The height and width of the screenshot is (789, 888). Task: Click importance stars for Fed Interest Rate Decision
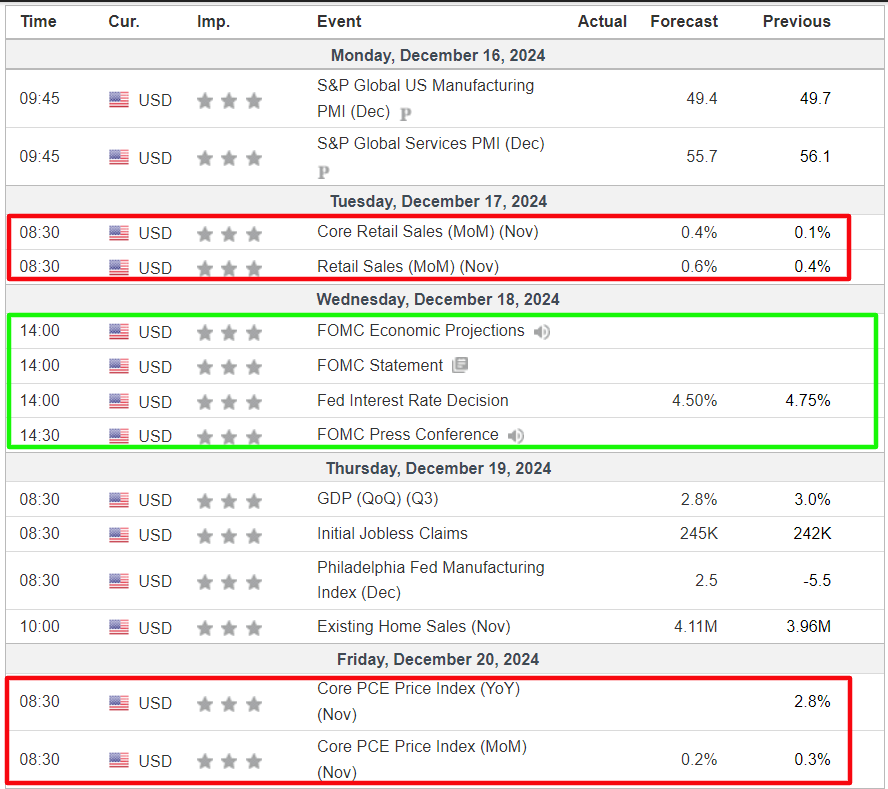pyautogui.click(x=229, y=402)
